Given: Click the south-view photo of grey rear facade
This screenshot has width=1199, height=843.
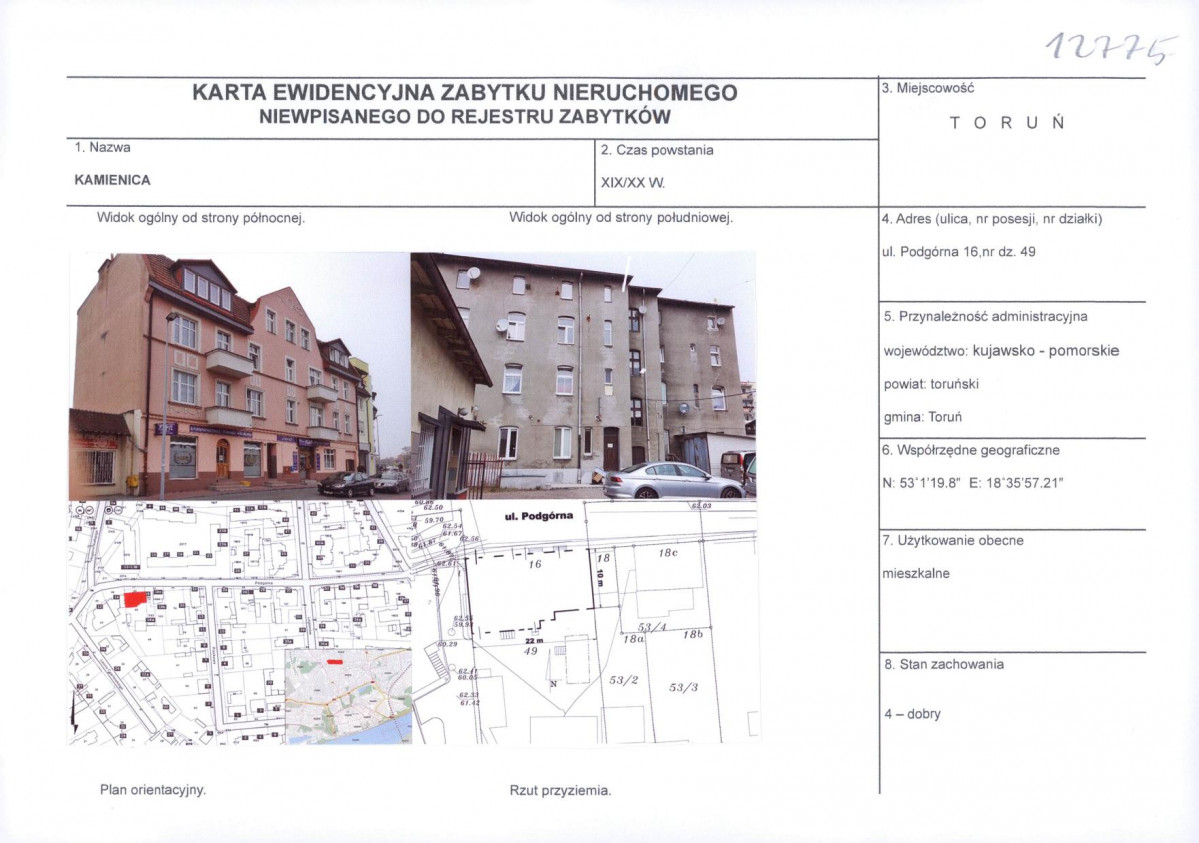Looking at the screenshot, I should tap(583, 376).
